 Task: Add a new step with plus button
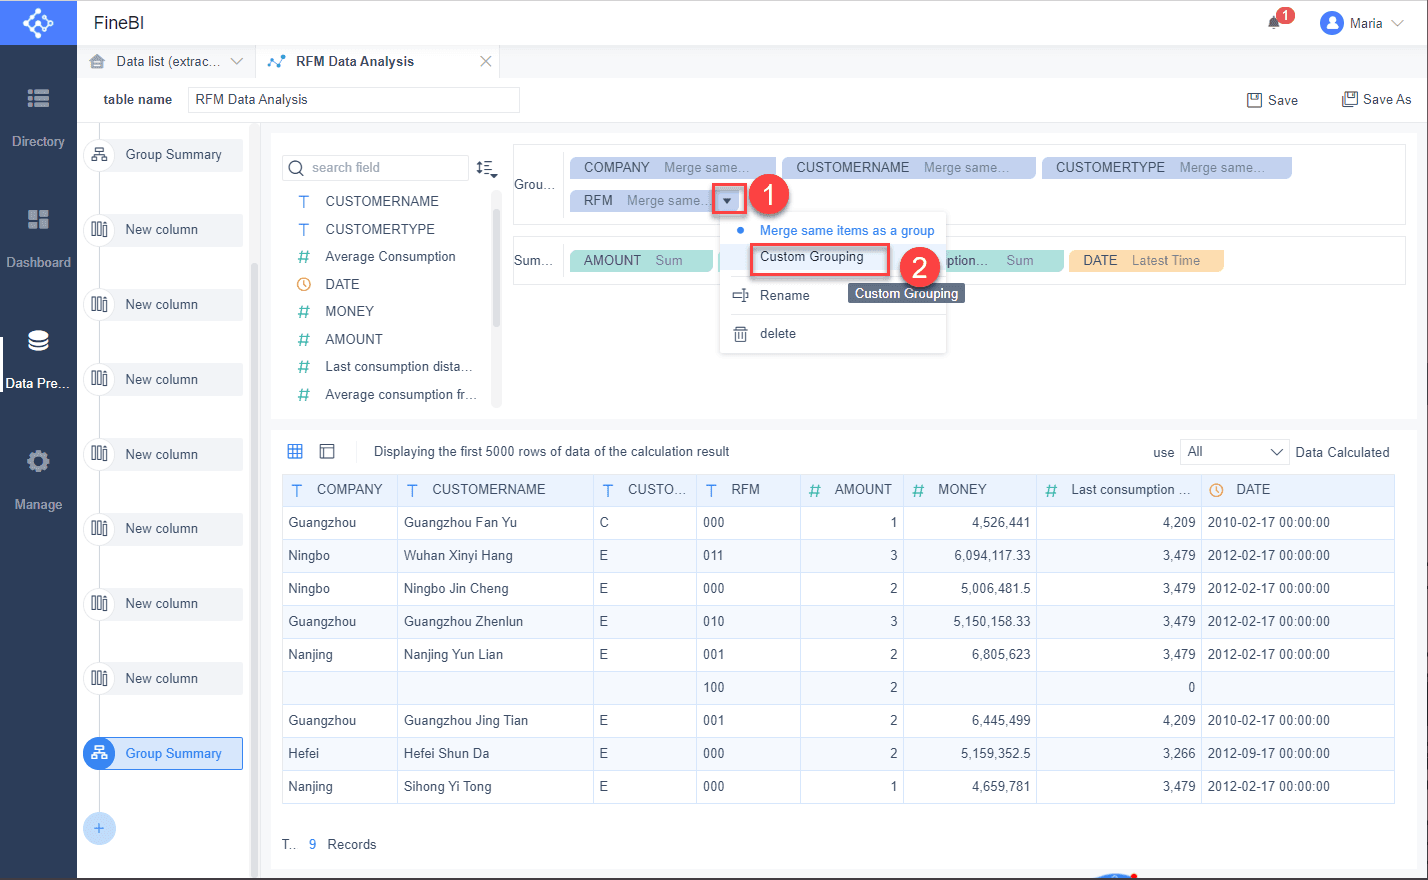[99, 828]
